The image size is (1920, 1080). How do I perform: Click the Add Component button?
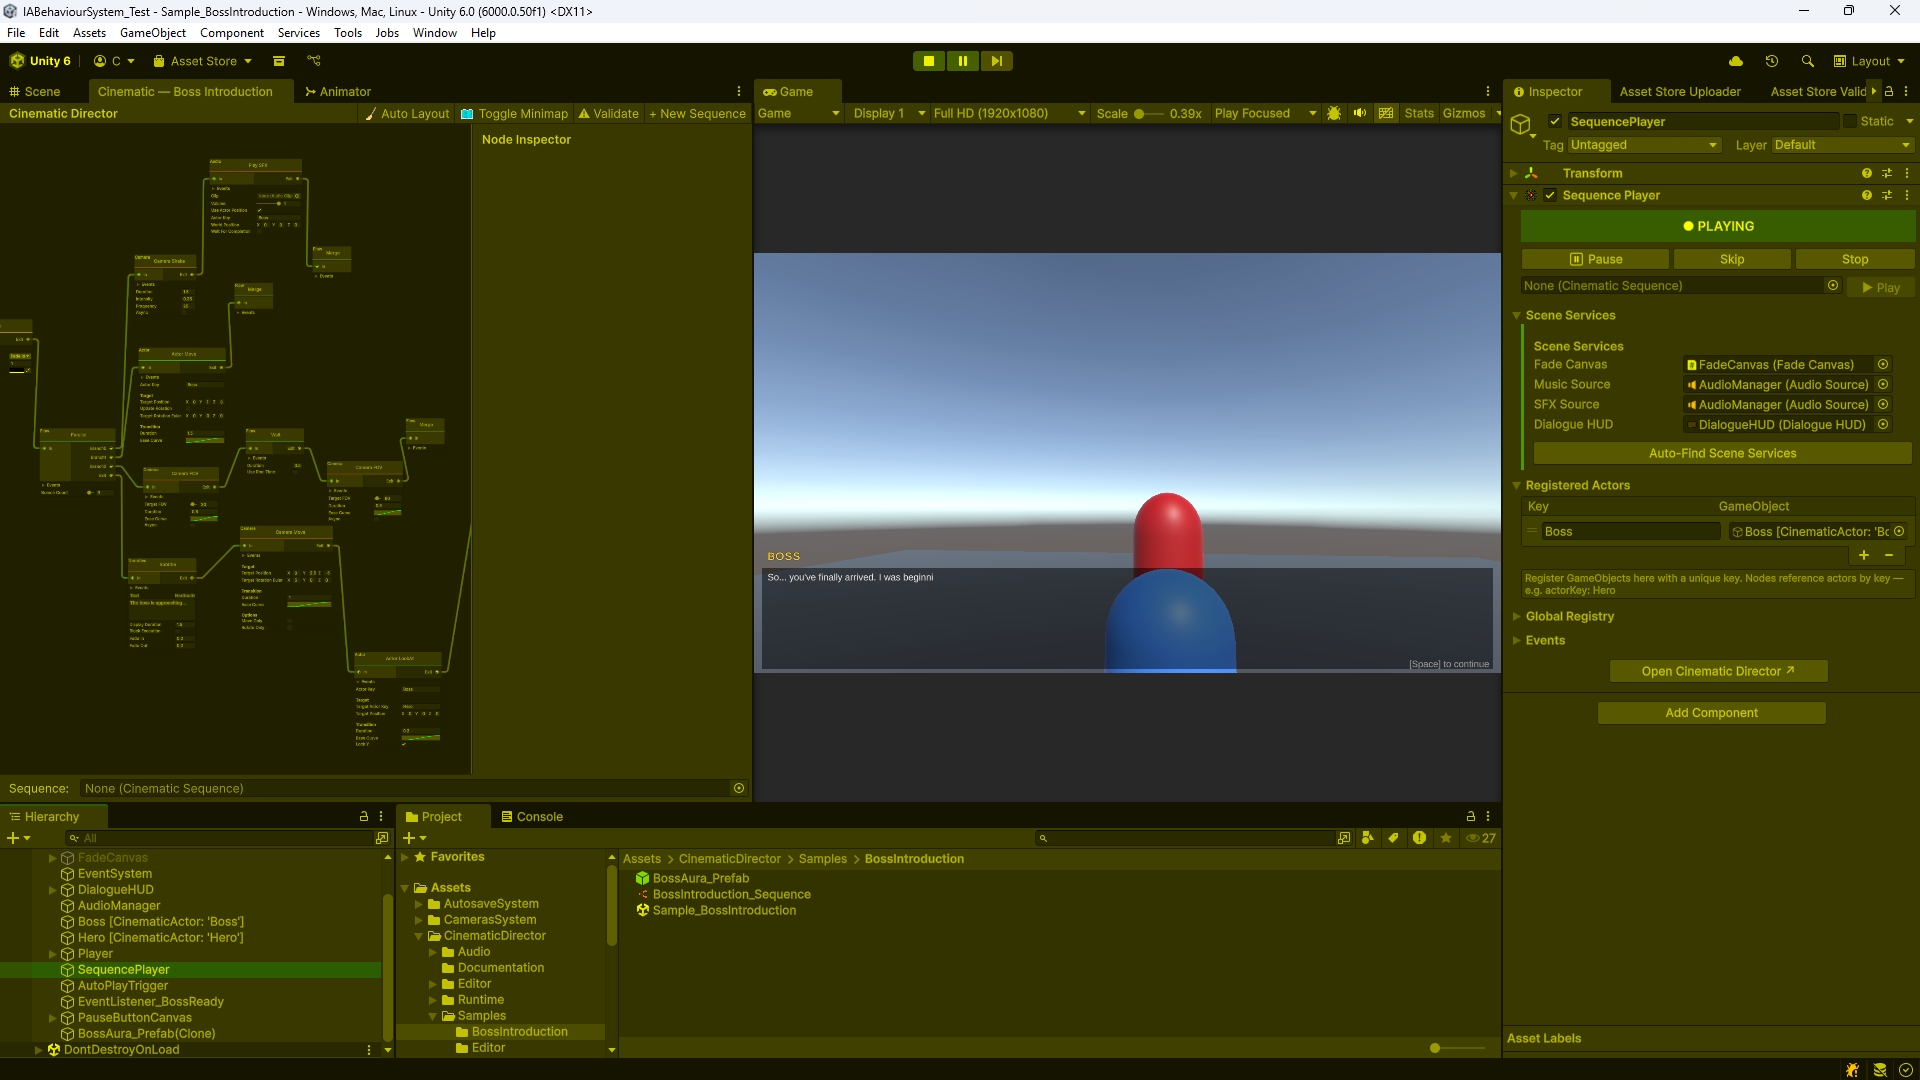click(1711, 713)
